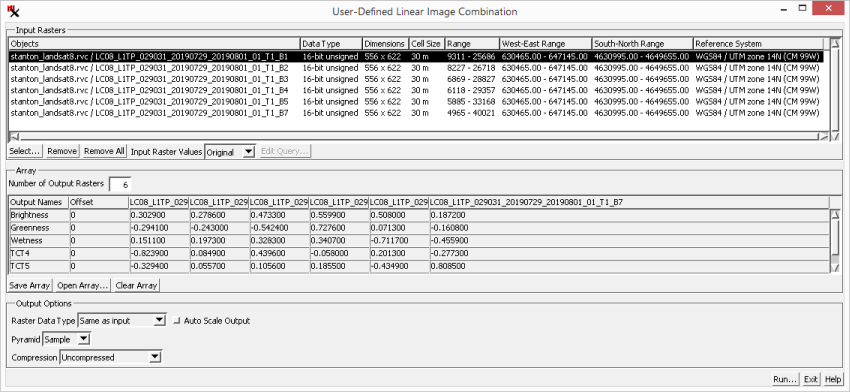Click the Wetness coefficient -0.711700 cell
Image resolution: width=850 pixels, height=392 pixels.
[399, 241]
